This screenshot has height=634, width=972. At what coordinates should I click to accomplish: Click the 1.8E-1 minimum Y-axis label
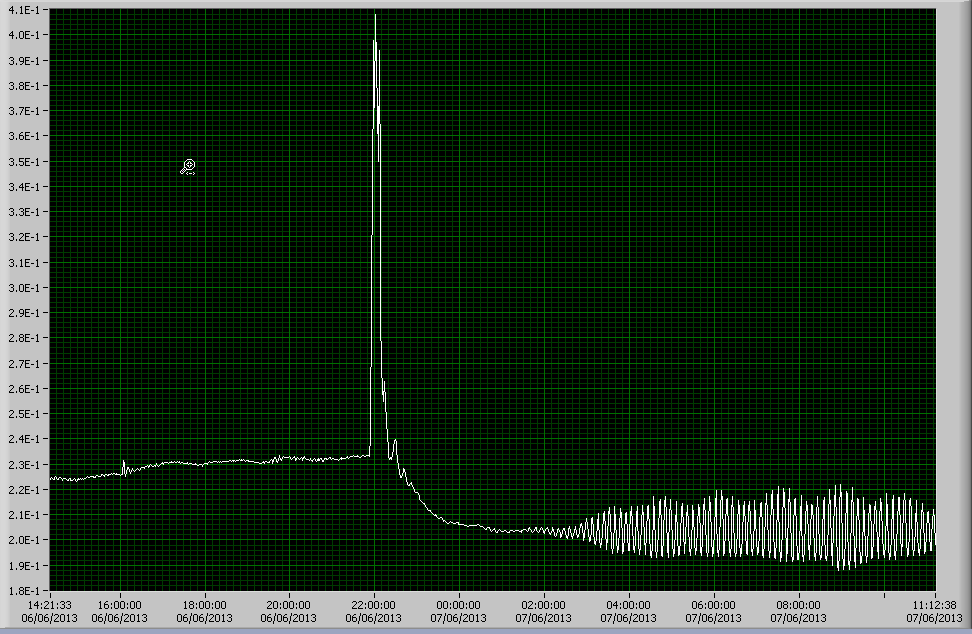click(x=23, y=590)
